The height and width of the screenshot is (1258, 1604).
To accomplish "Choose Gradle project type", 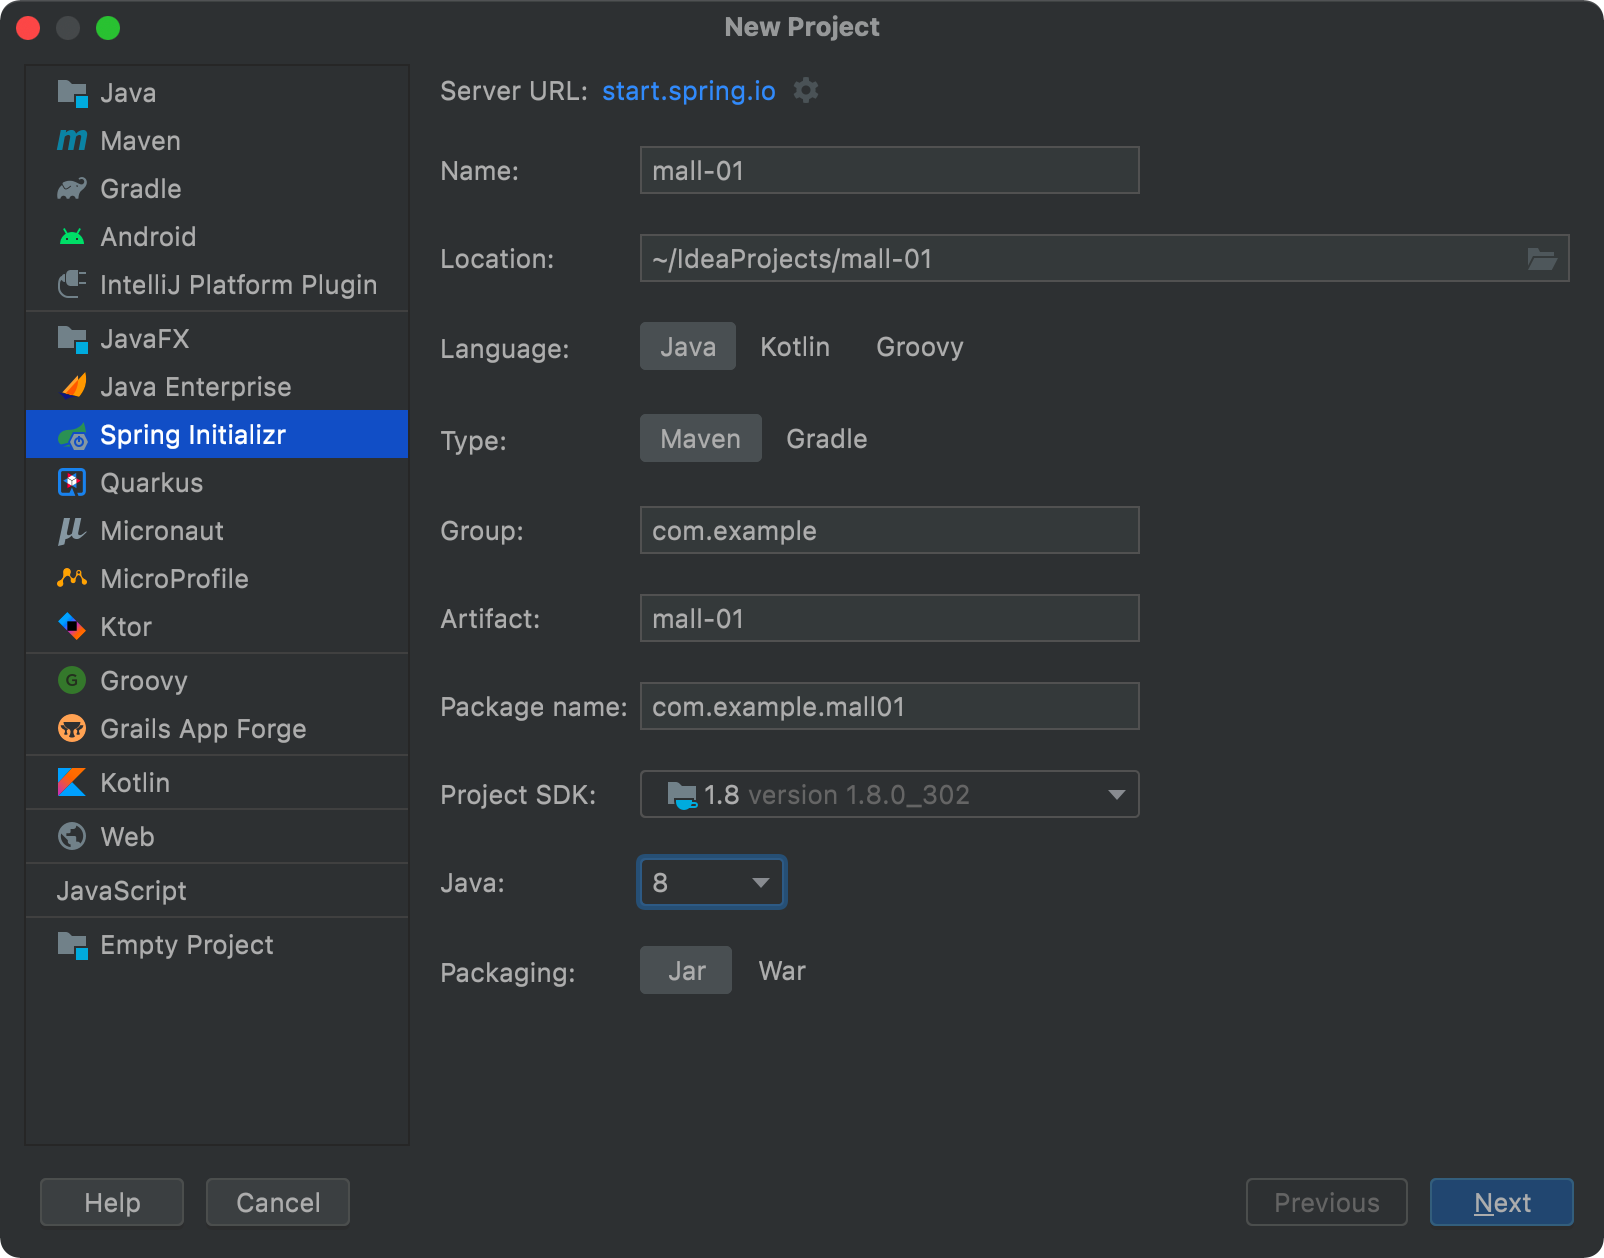I will click(x=827, y=438).
